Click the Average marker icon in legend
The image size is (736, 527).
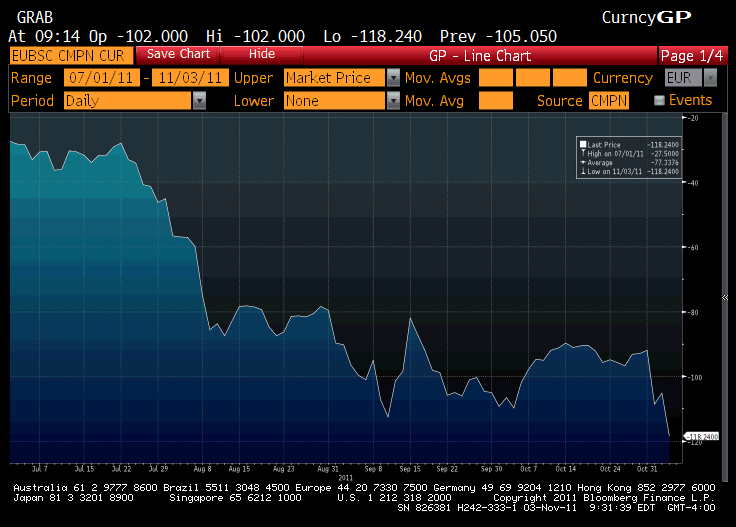583,163
